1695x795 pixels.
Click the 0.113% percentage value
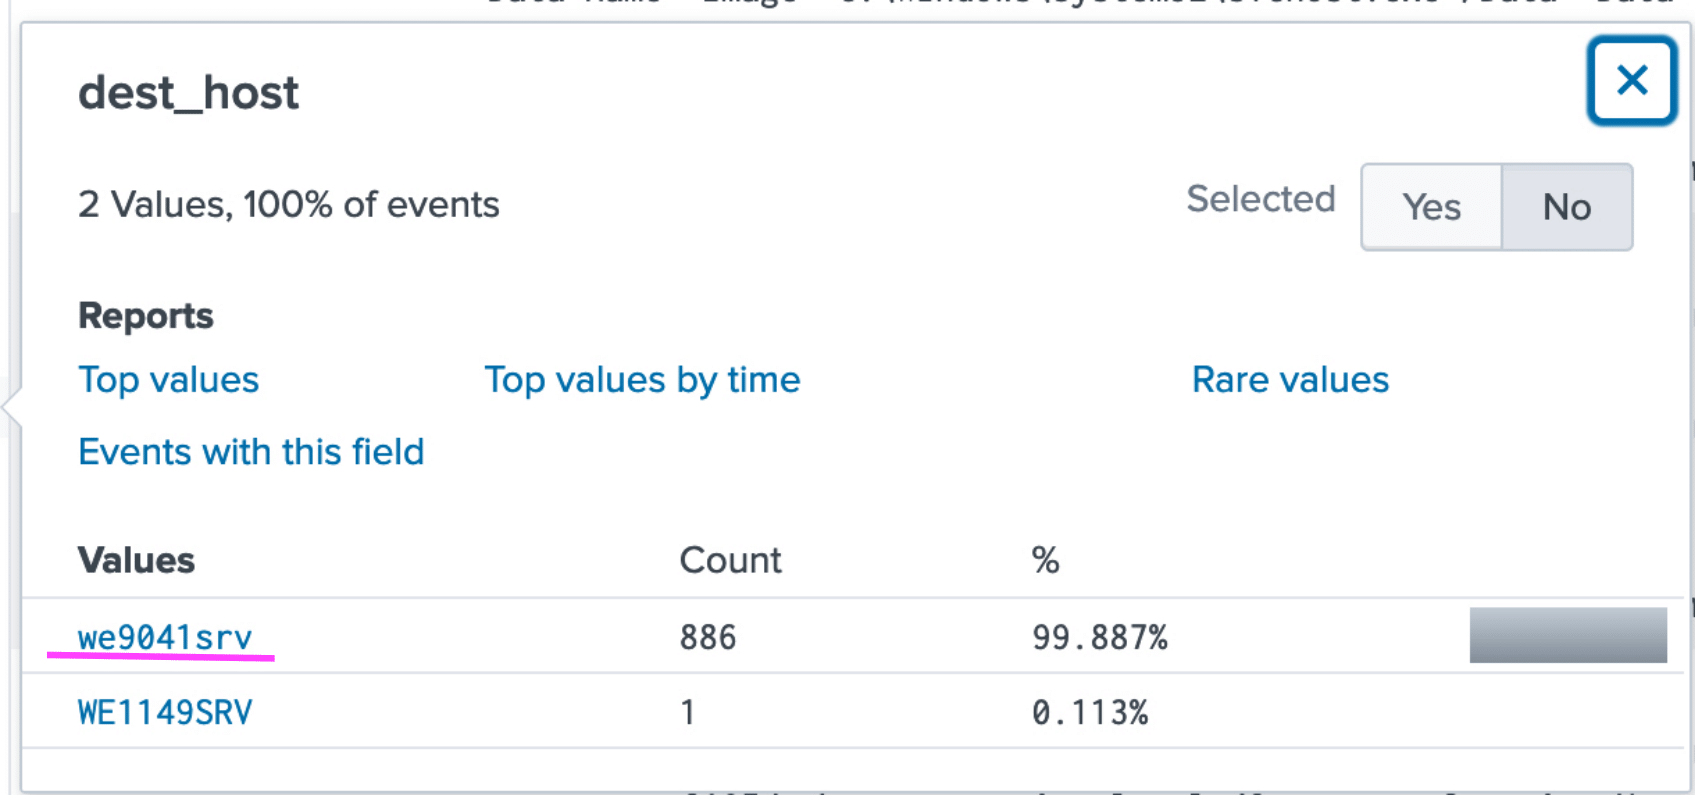click(1089, 712)
